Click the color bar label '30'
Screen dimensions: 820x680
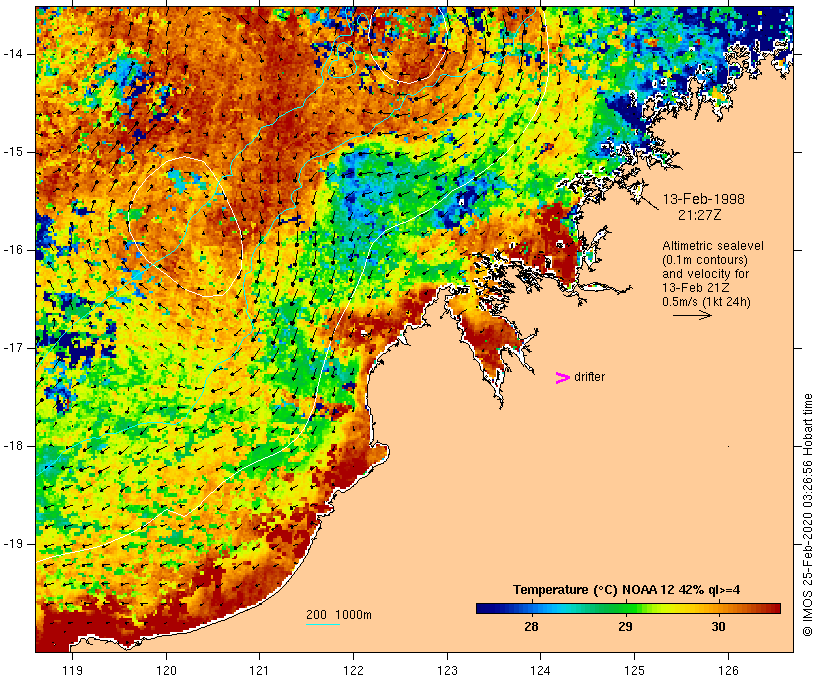point(719,626)
